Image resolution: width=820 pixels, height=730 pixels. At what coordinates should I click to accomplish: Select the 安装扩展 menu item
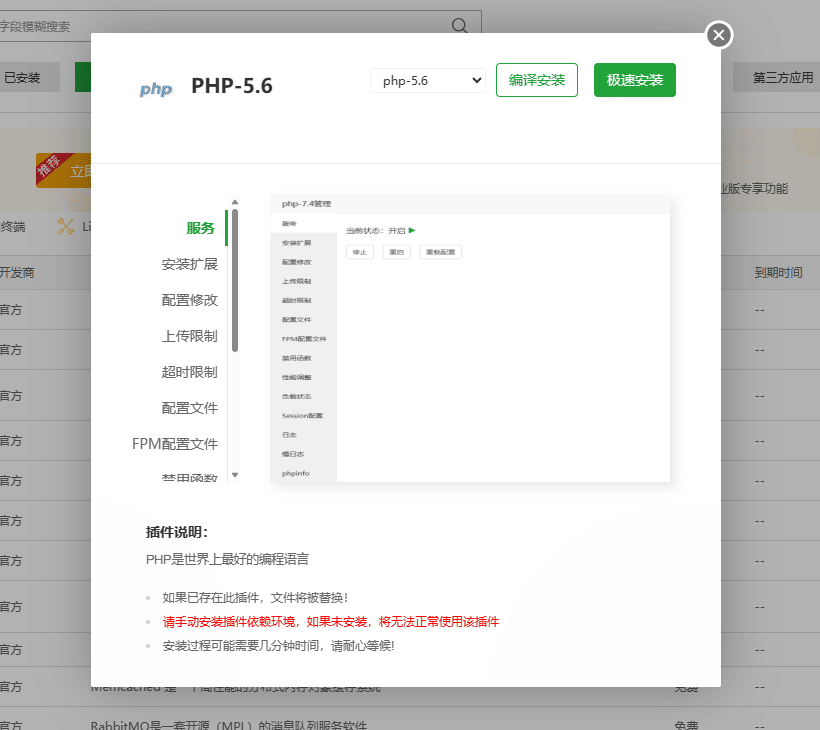coord(189,264)
